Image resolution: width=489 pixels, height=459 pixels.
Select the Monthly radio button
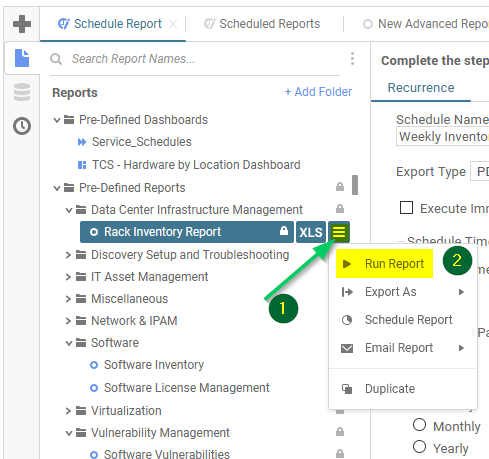419,425
